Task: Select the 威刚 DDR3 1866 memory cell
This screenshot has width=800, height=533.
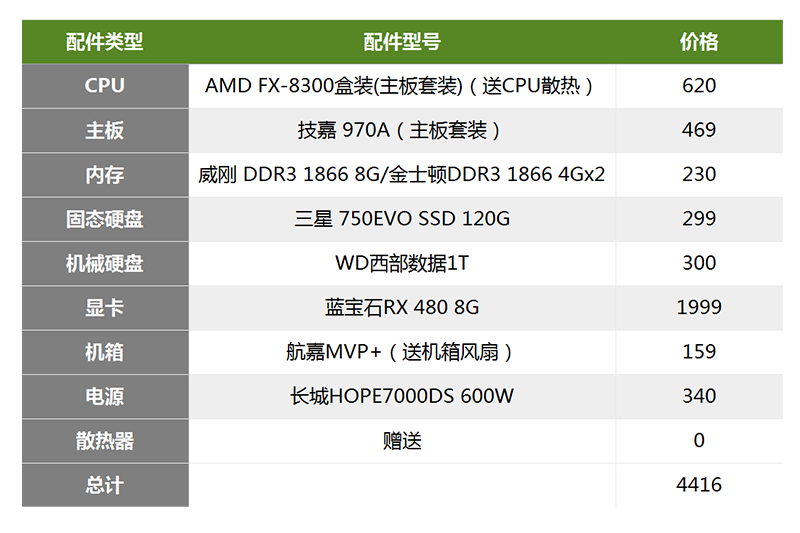Action: (x=401, y=174)
